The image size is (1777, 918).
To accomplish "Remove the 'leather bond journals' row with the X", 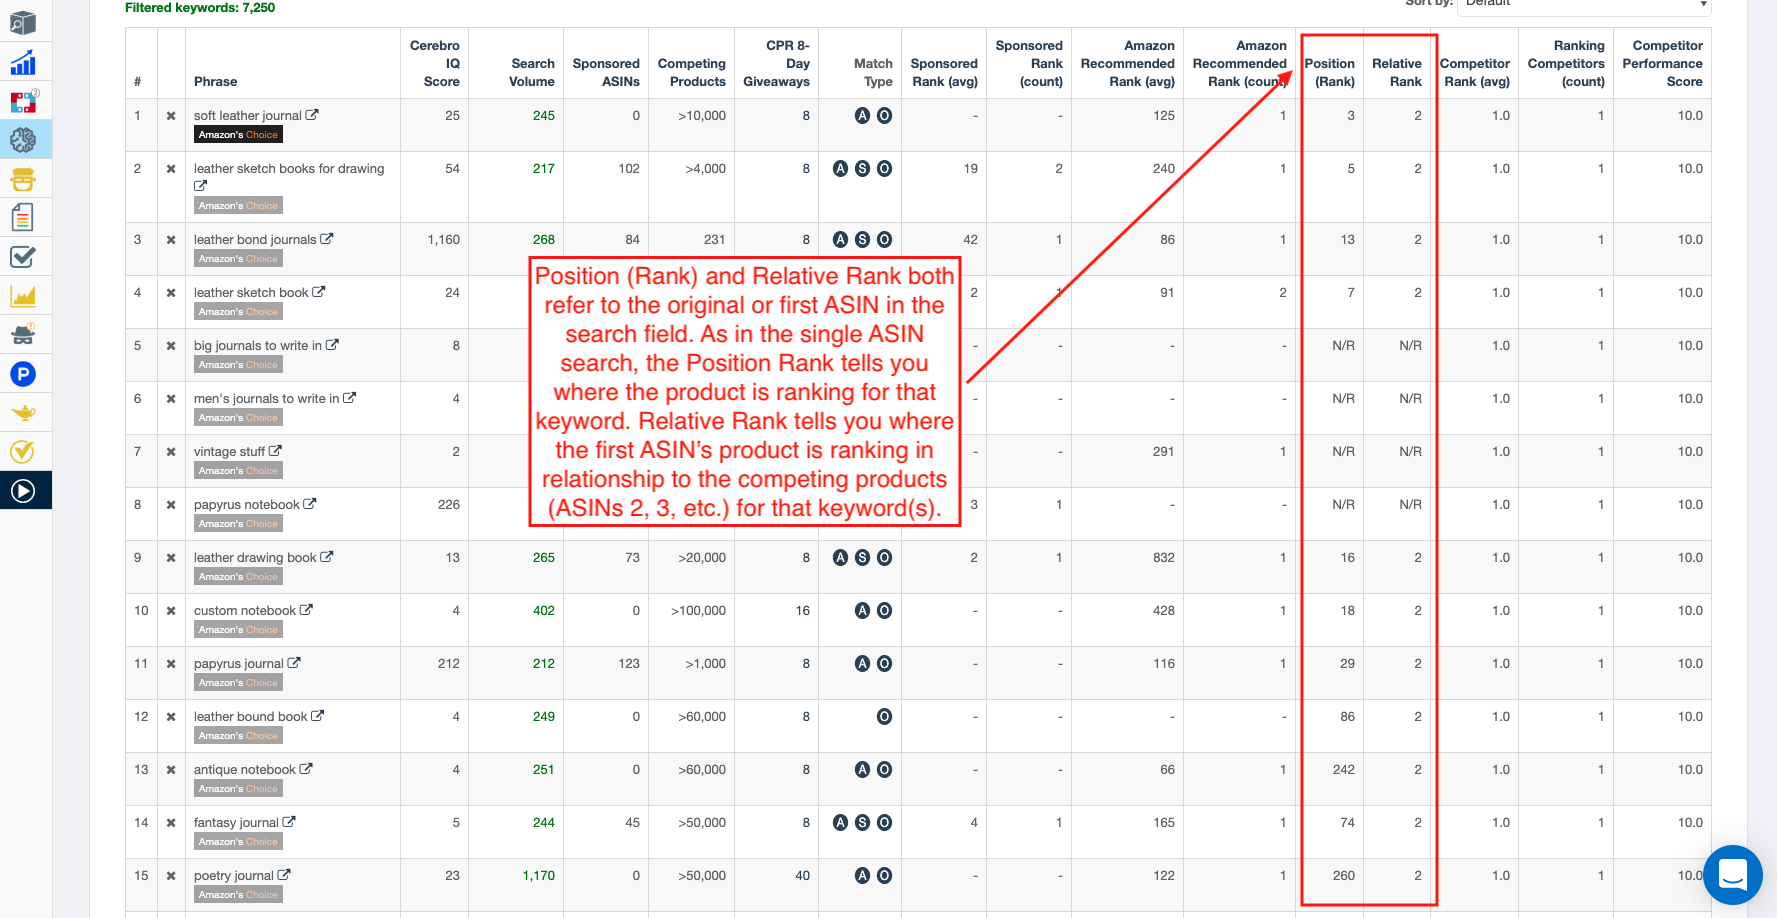I will pyautogui.click(x=171, y=240).
